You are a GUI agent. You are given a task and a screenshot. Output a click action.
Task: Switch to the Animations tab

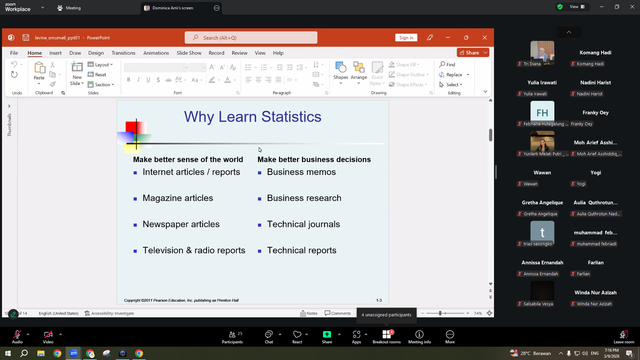click(x=156, y=53)
